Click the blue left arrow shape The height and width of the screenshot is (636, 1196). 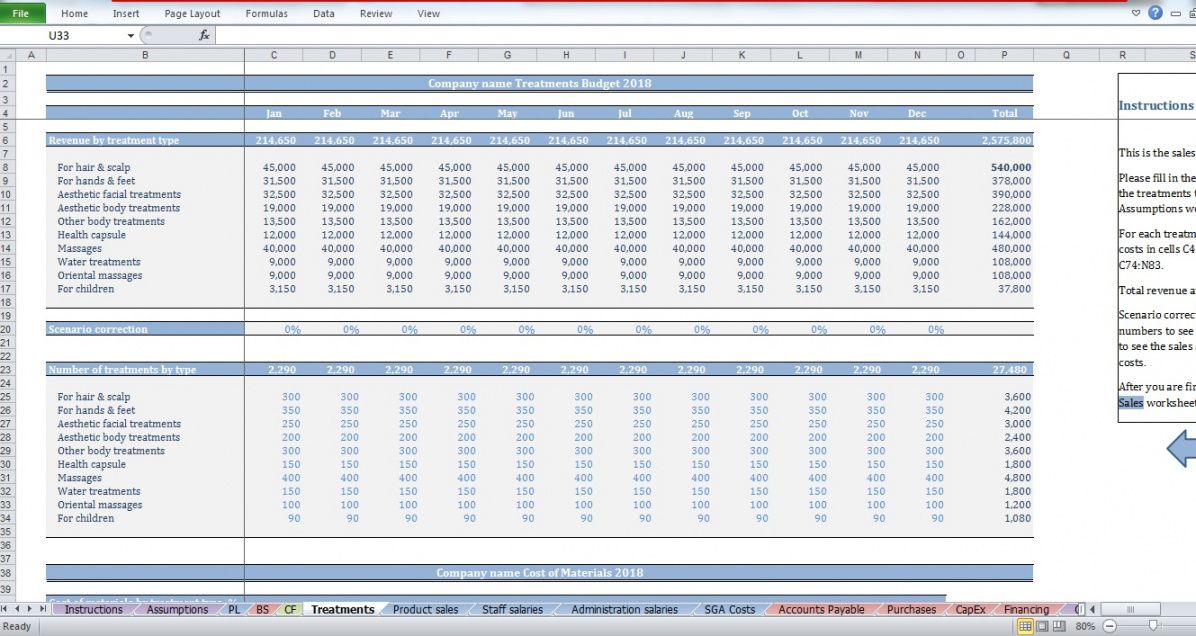tap(1181, 449)
